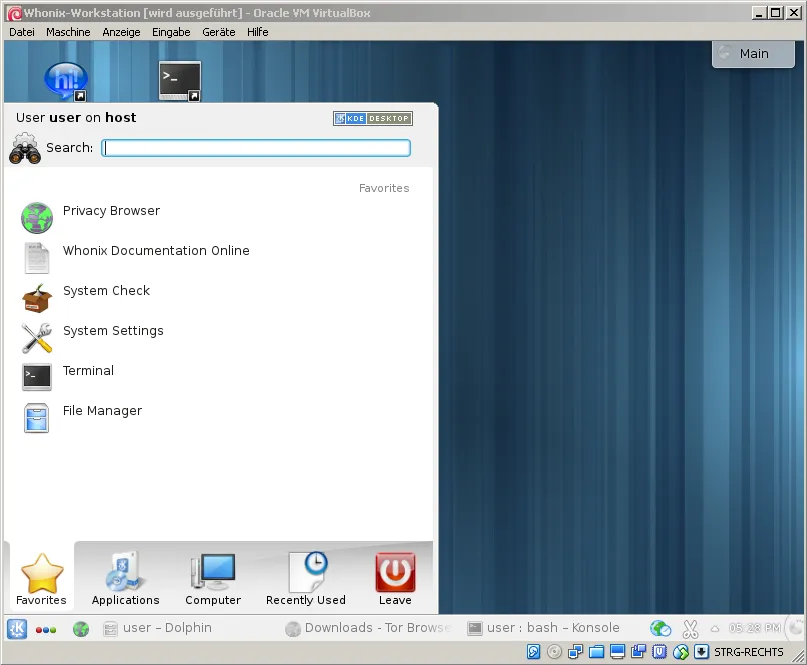Screen dimensions: 807x665
Task: Open Hilfe menu
Action: point(257,32)
